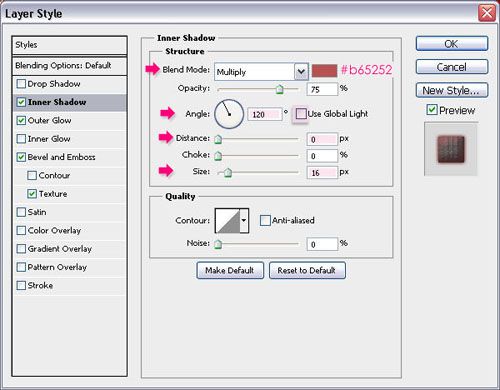Click the New Style... button

[x=452, y=90]
